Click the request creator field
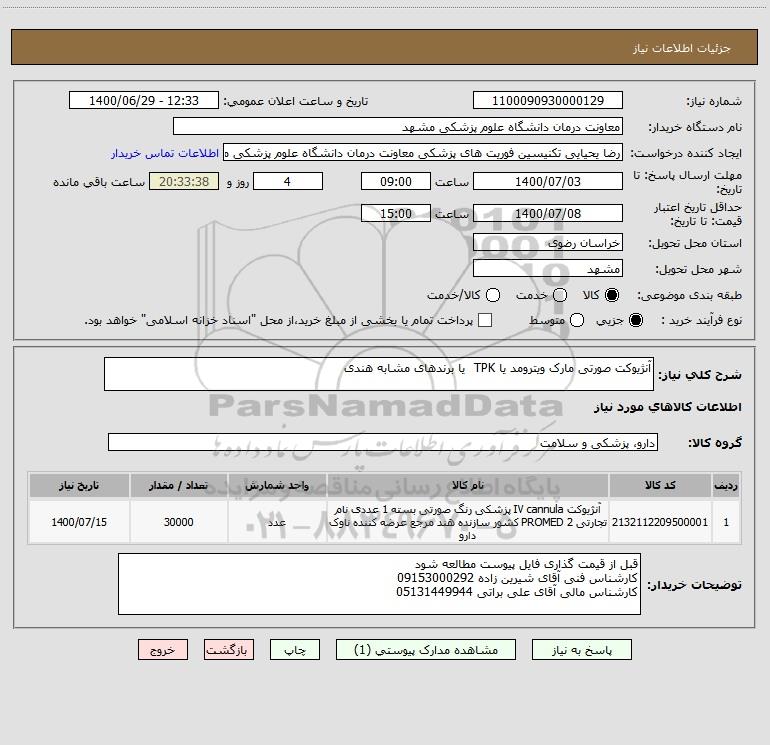The height and width of the screenshot is (745, 770). (x=423, y=153)
